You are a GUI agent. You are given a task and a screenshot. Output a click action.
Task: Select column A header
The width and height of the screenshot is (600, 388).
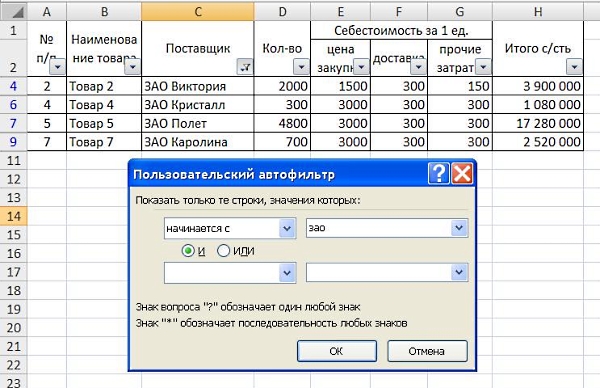click(47, 12)
